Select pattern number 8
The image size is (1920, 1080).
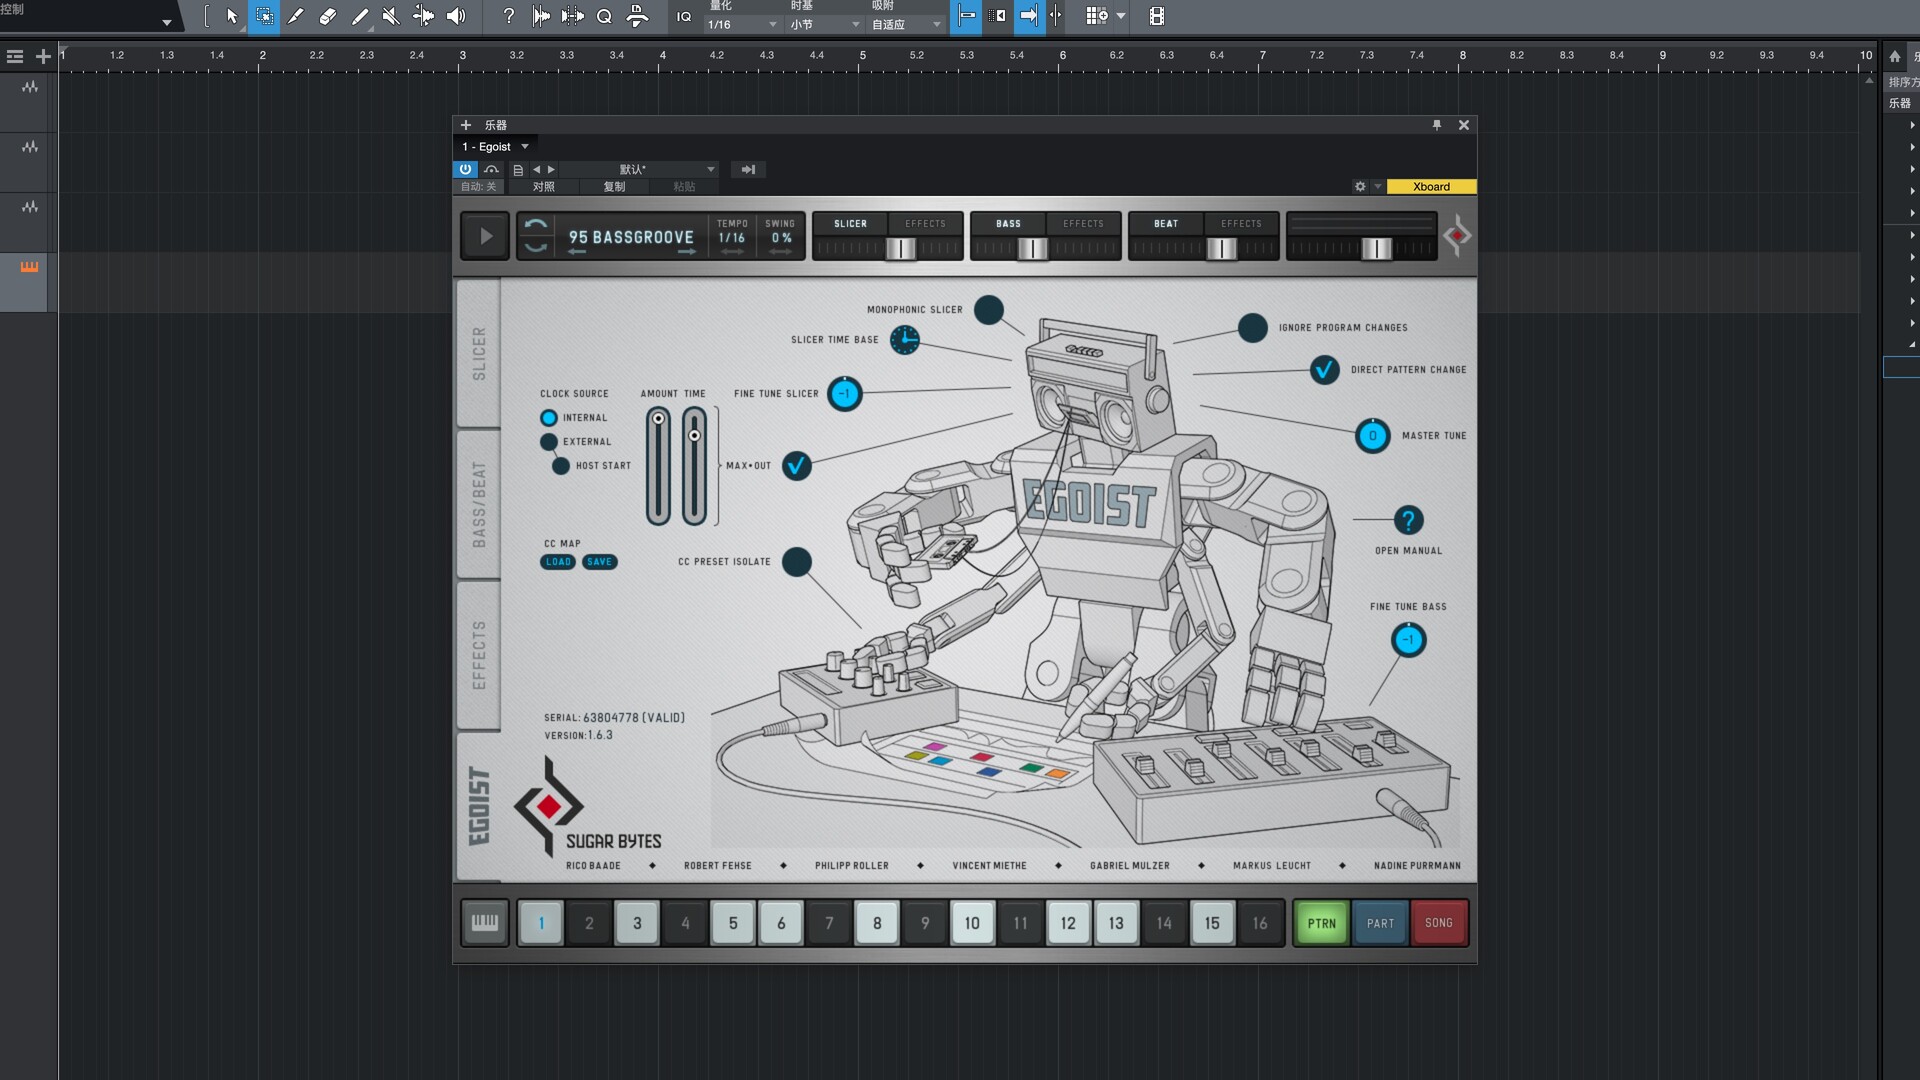877,923
